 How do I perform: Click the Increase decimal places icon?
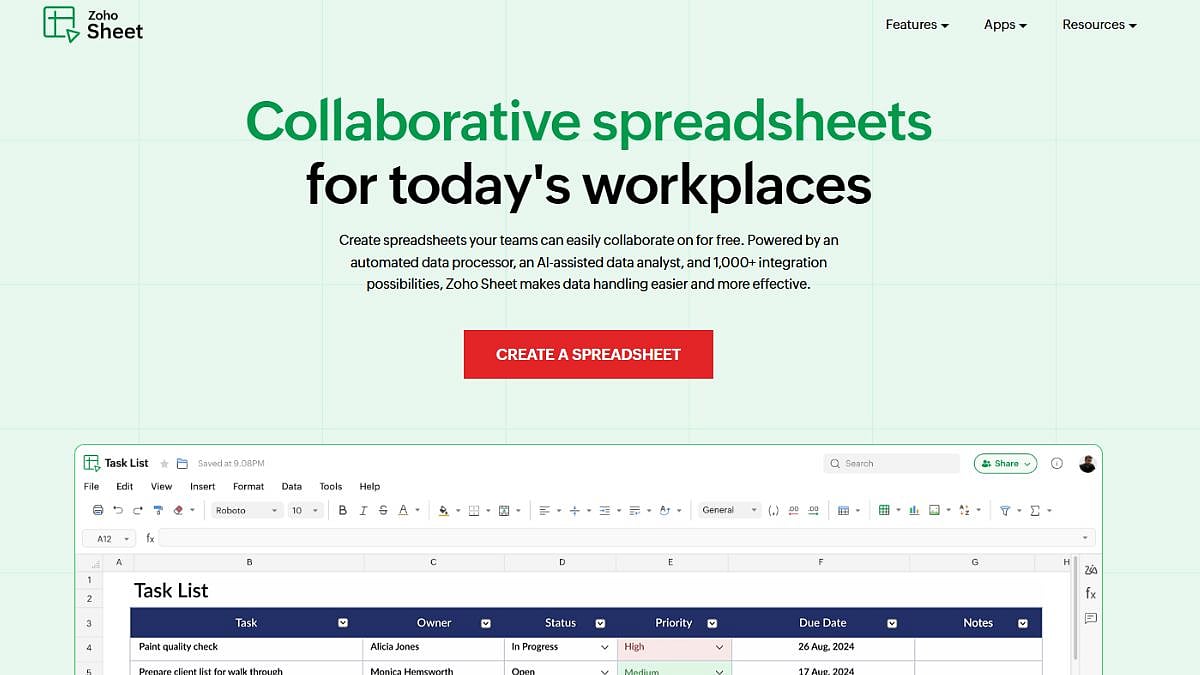813,510
